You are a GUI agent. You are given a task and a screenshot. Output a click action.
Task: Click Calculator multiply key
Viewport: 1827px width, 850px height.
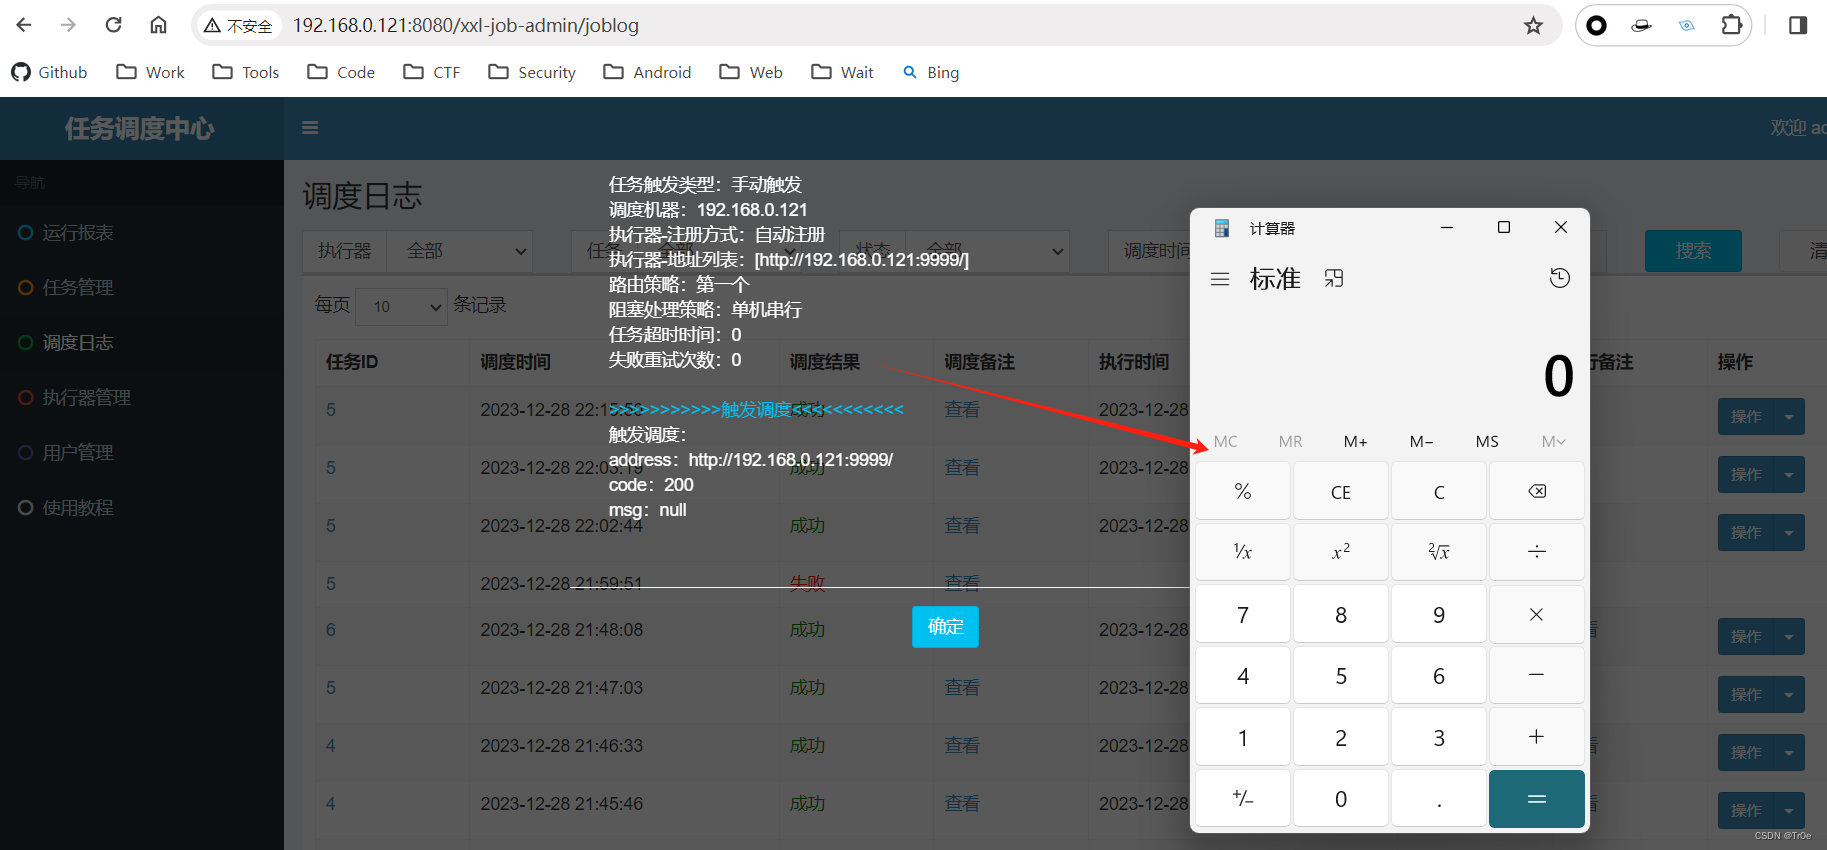tap(1537, 614)
